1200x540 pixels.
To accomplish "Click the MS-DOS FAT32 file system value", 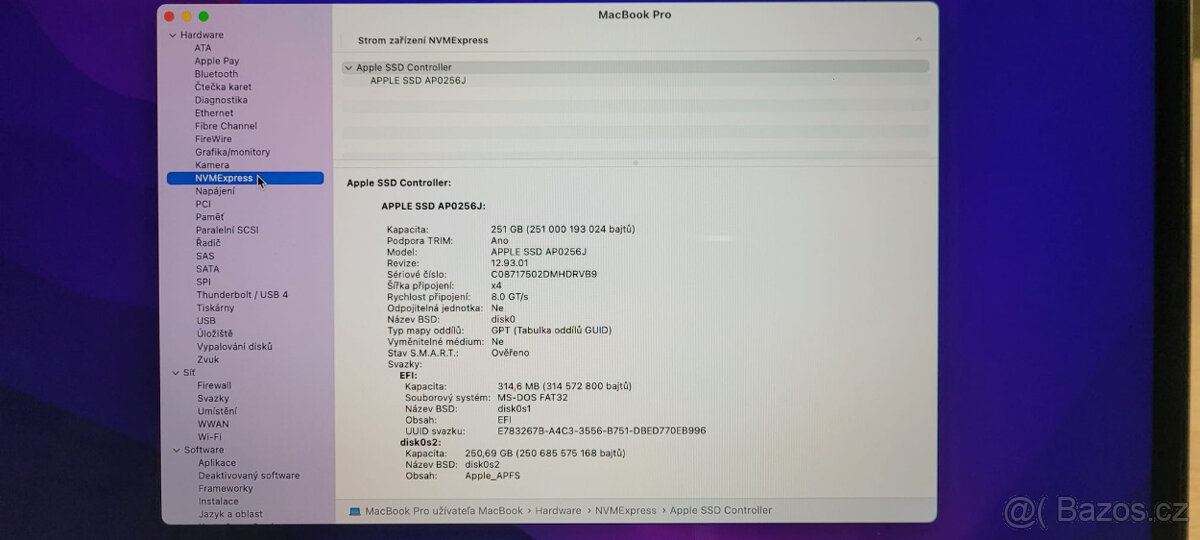I will [x=532, y=397].
